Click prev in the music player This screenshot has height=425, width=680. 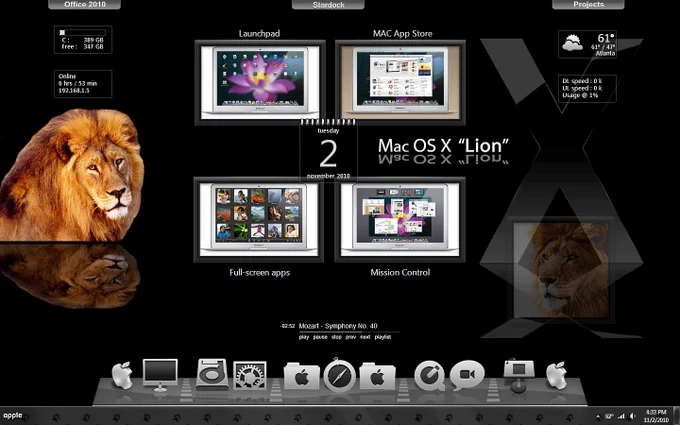351,337
